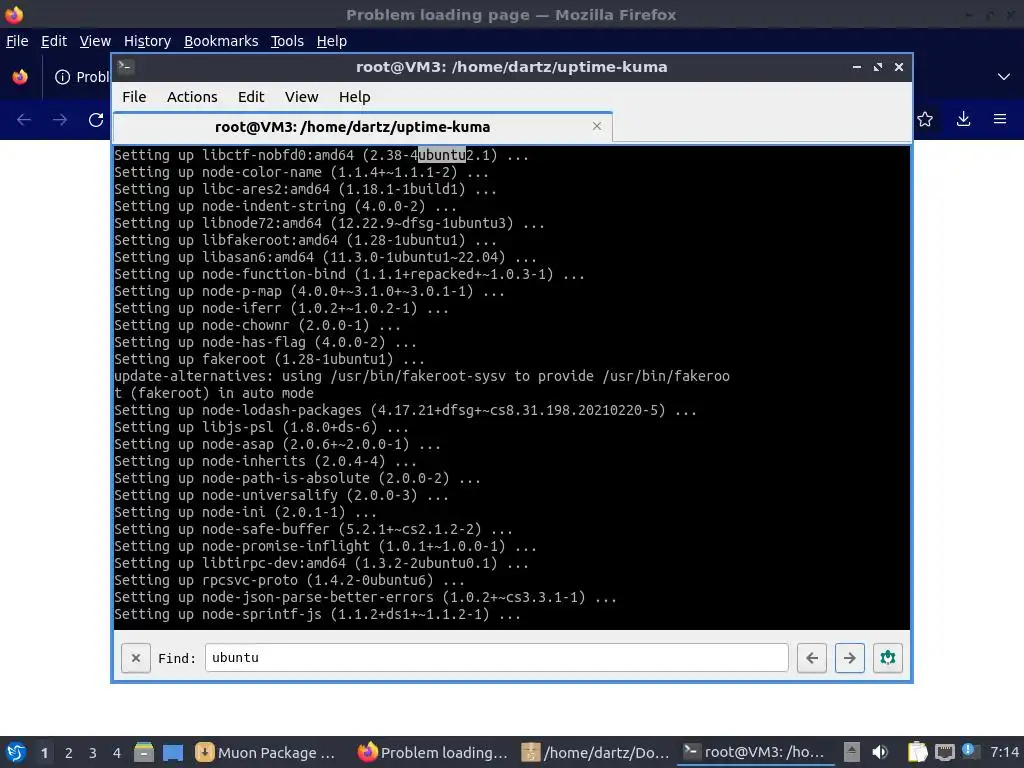Open the terminal Edit menu

point(251,97)
